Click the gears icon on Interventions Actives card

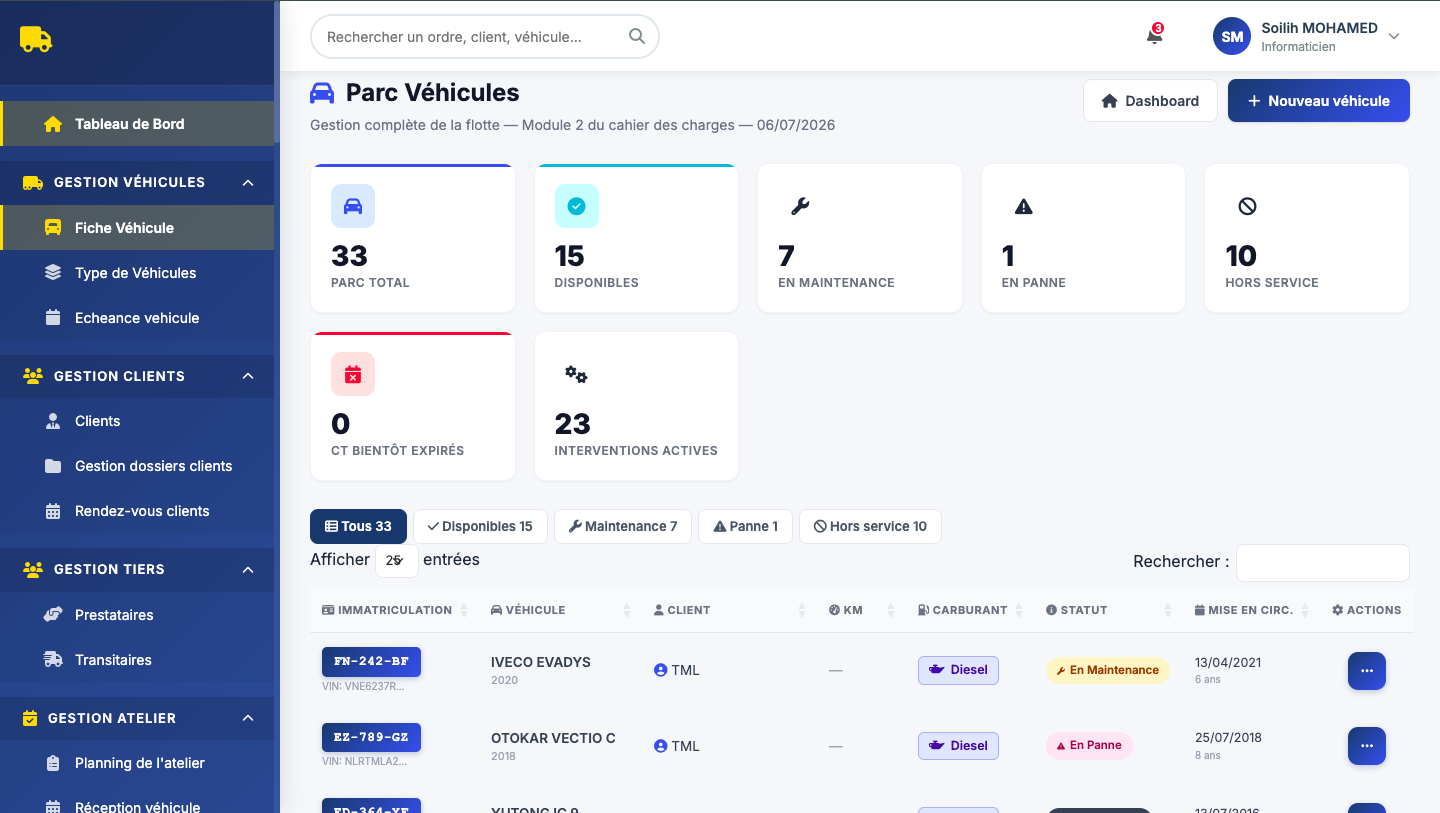coord(576,374)
